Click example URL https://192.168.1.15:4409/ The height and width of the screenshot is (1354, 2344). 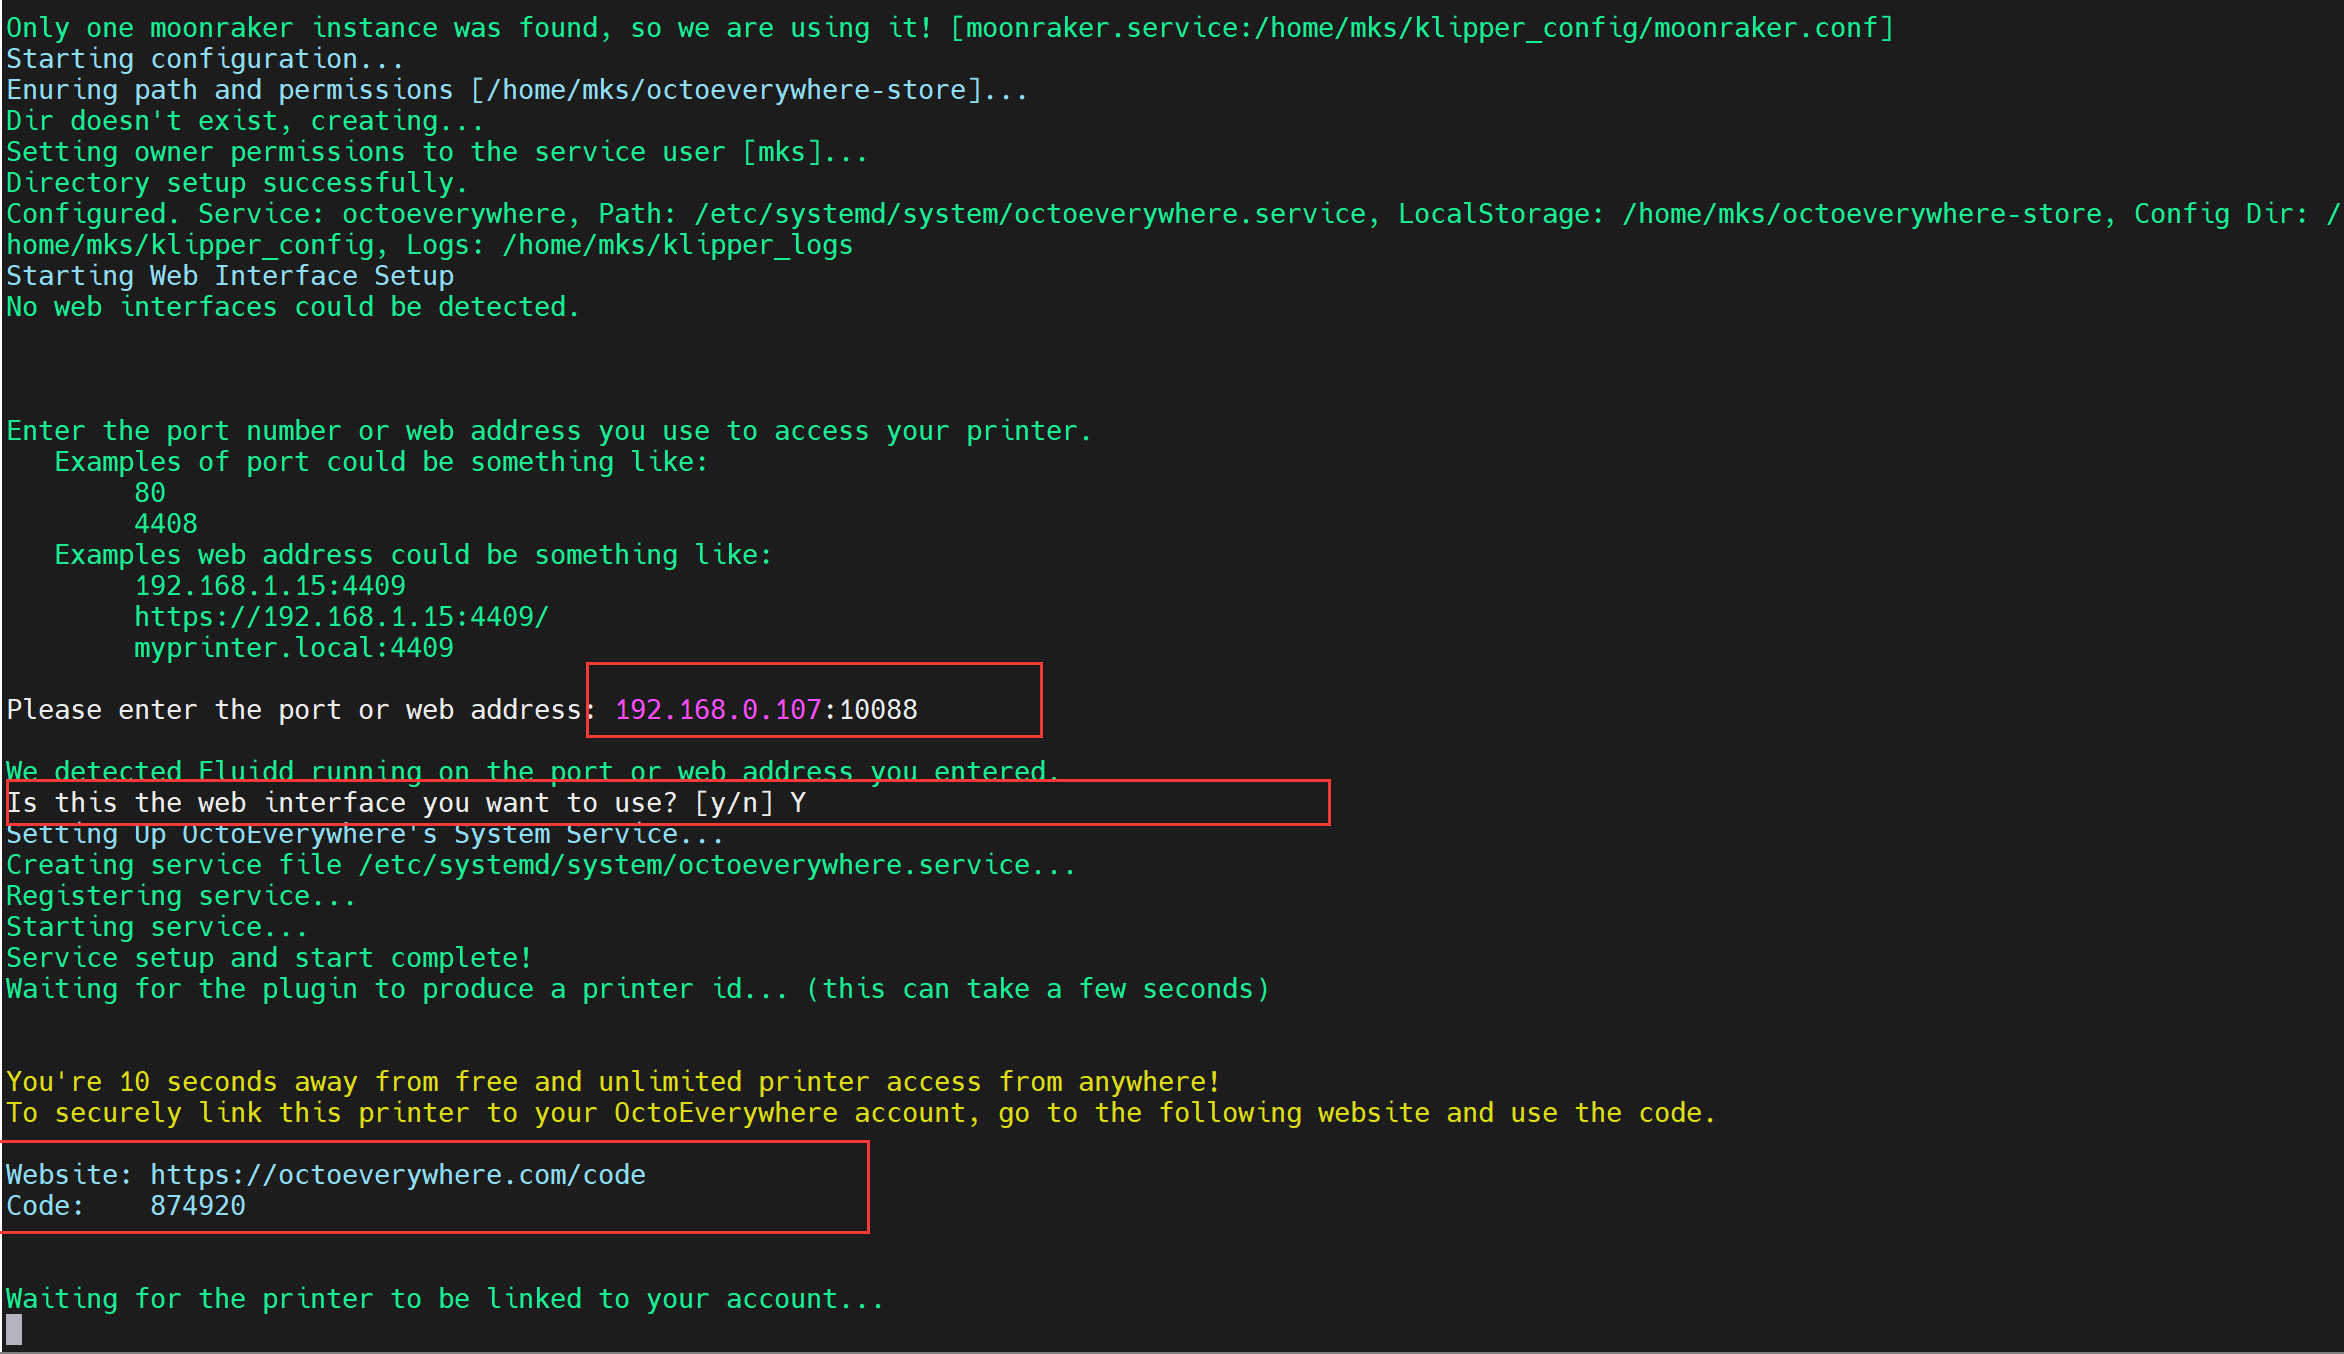[x=342, y=617]
